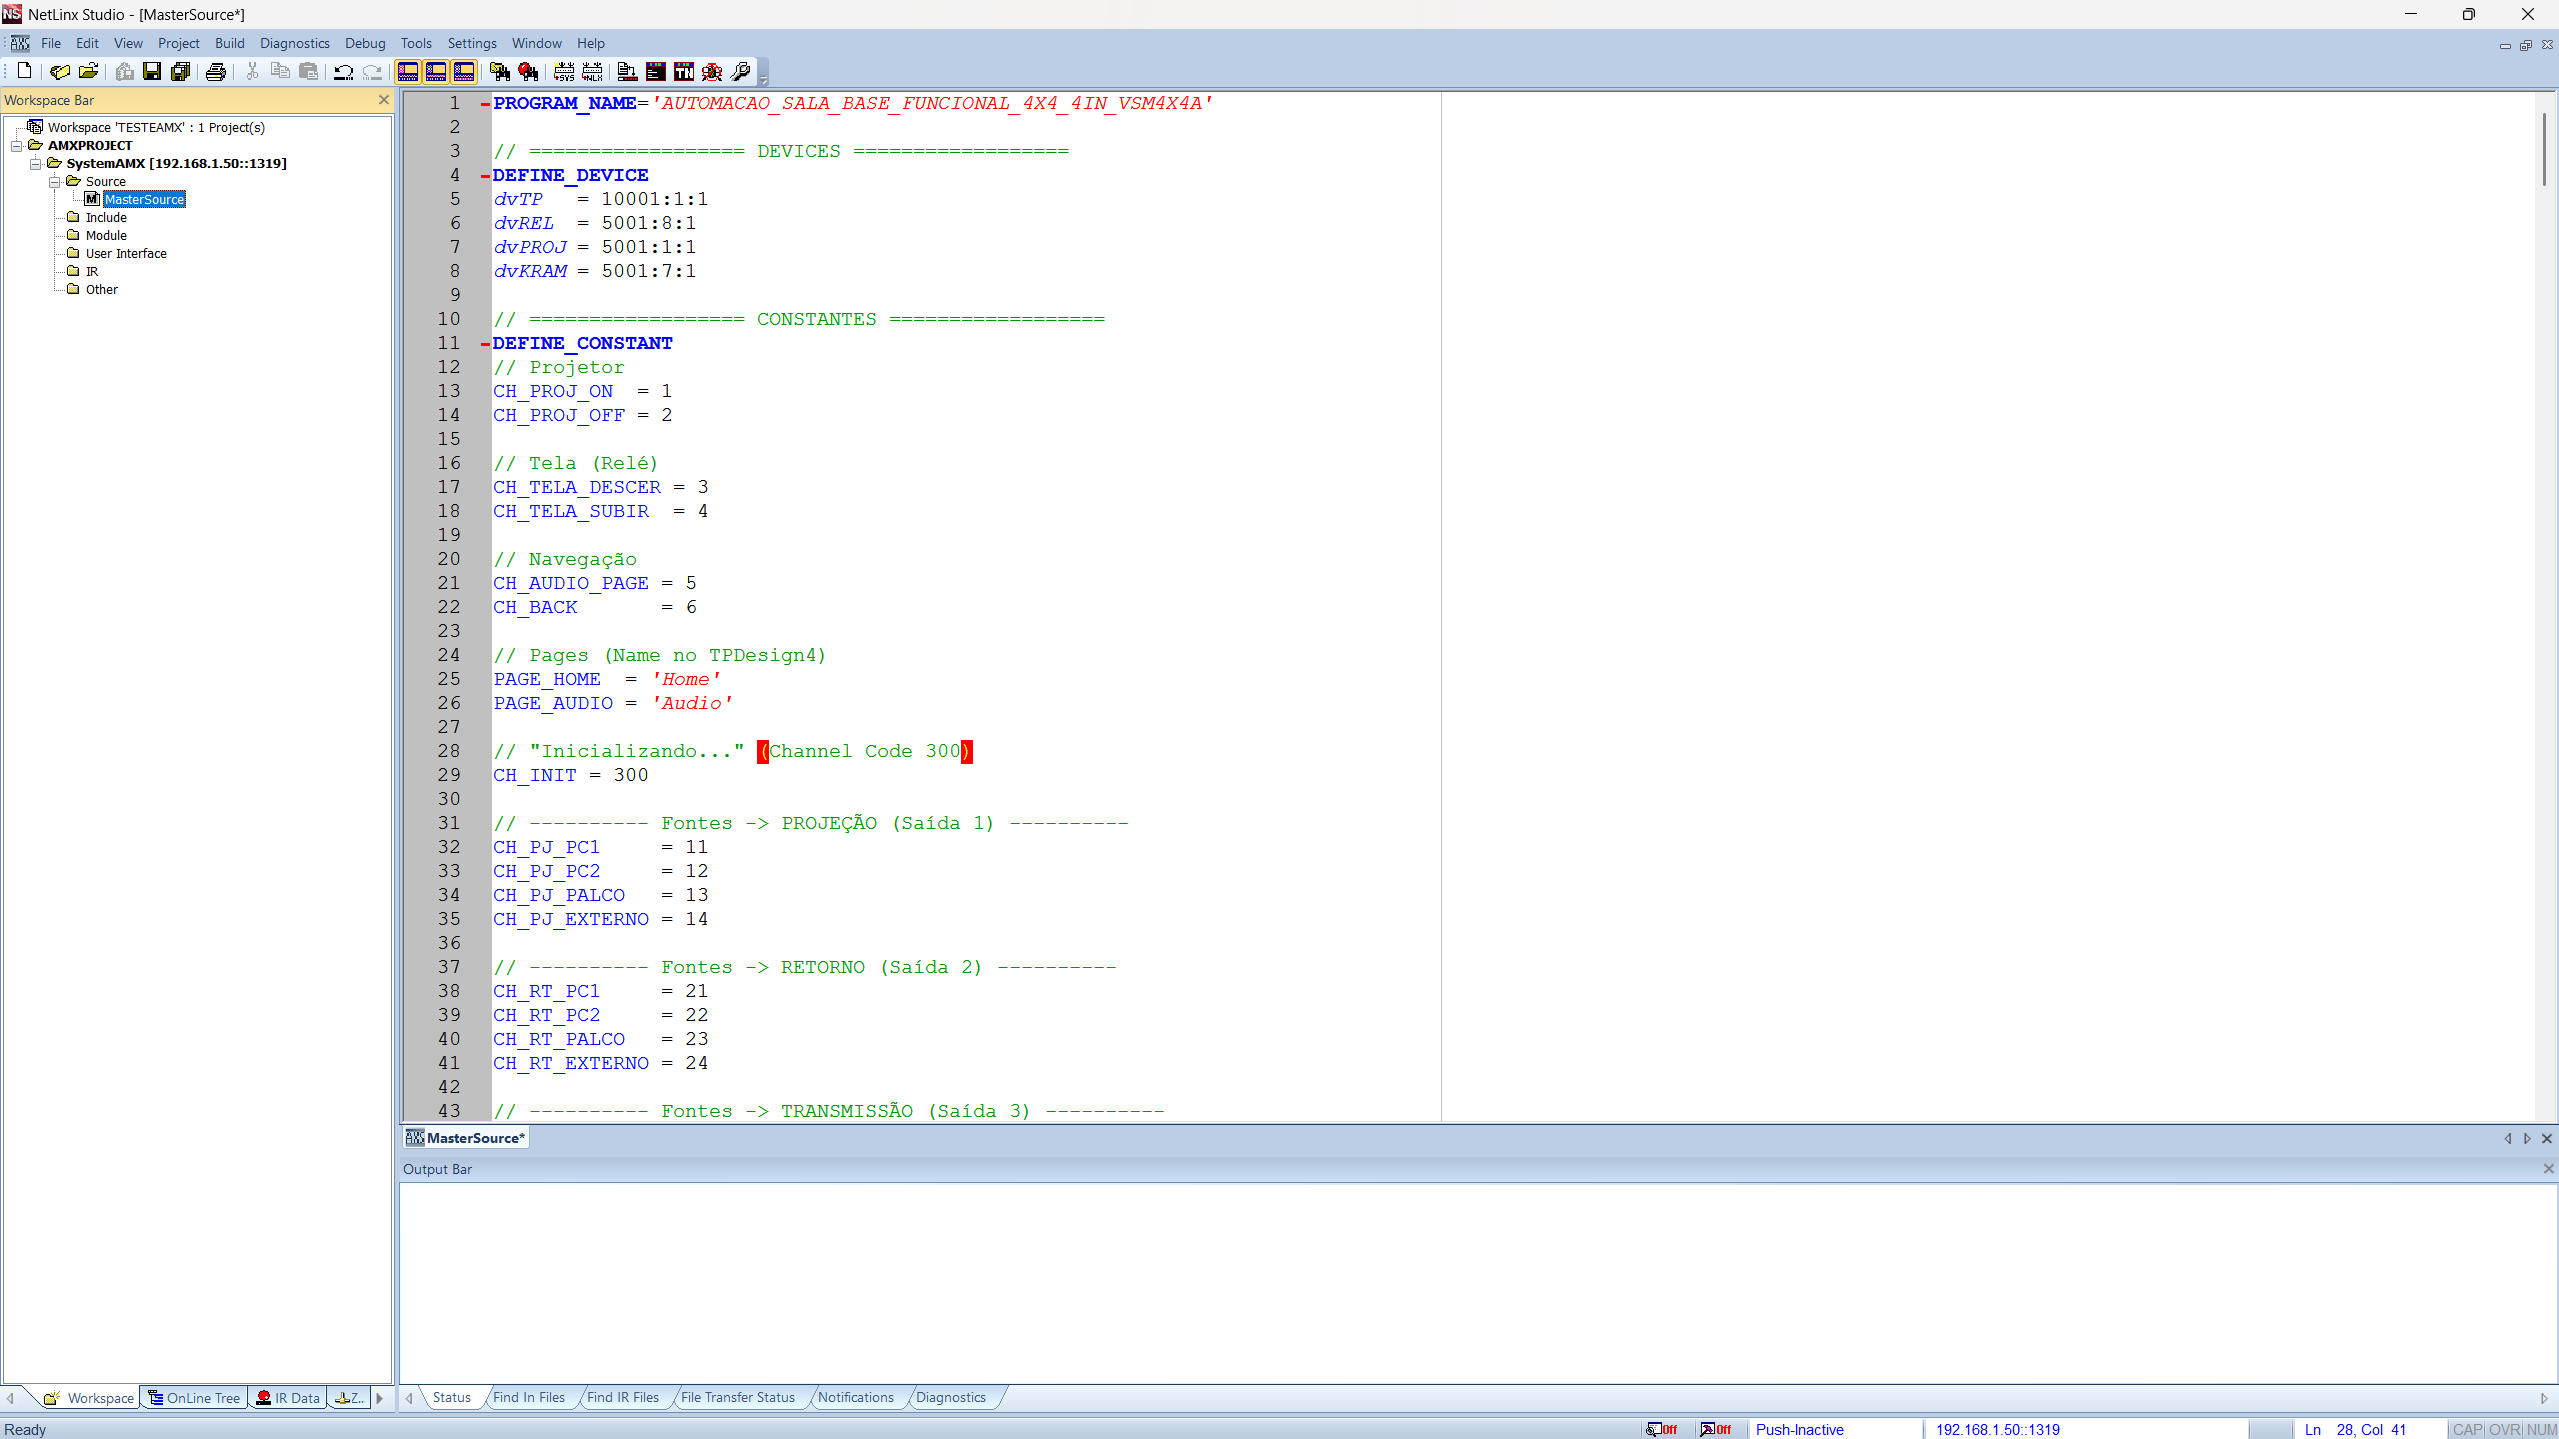Collapse the SystemAMX system node
2559x1439 pixels.
36,163
